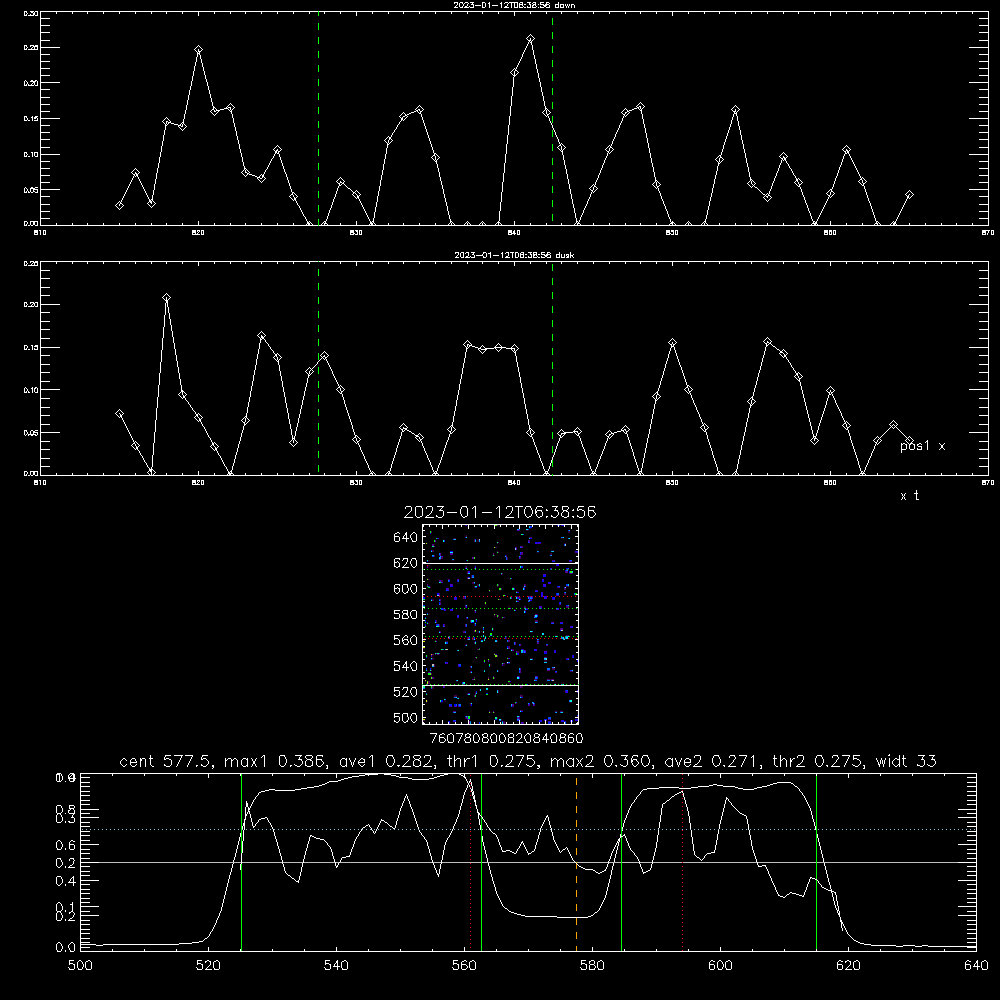Click the dawn plot title at top

click(514, 5)
